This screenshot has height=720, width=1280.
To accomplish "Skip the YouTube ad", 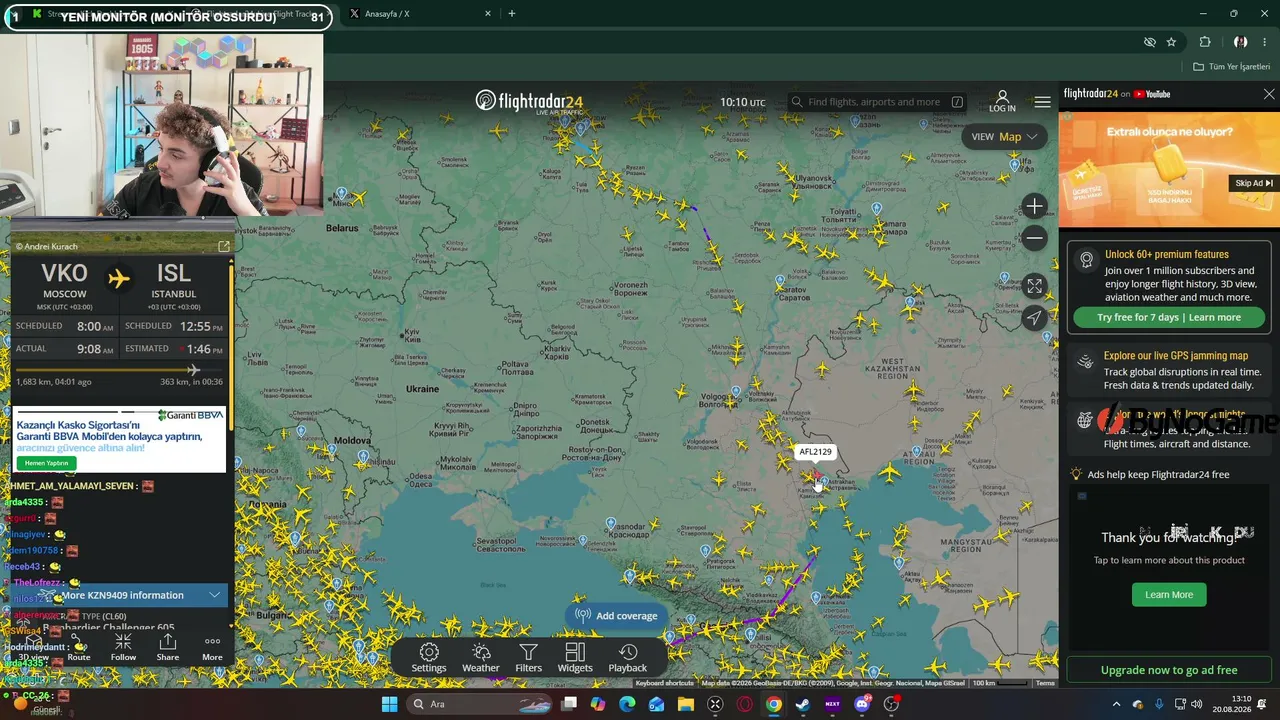I will tap(1254, 183).
